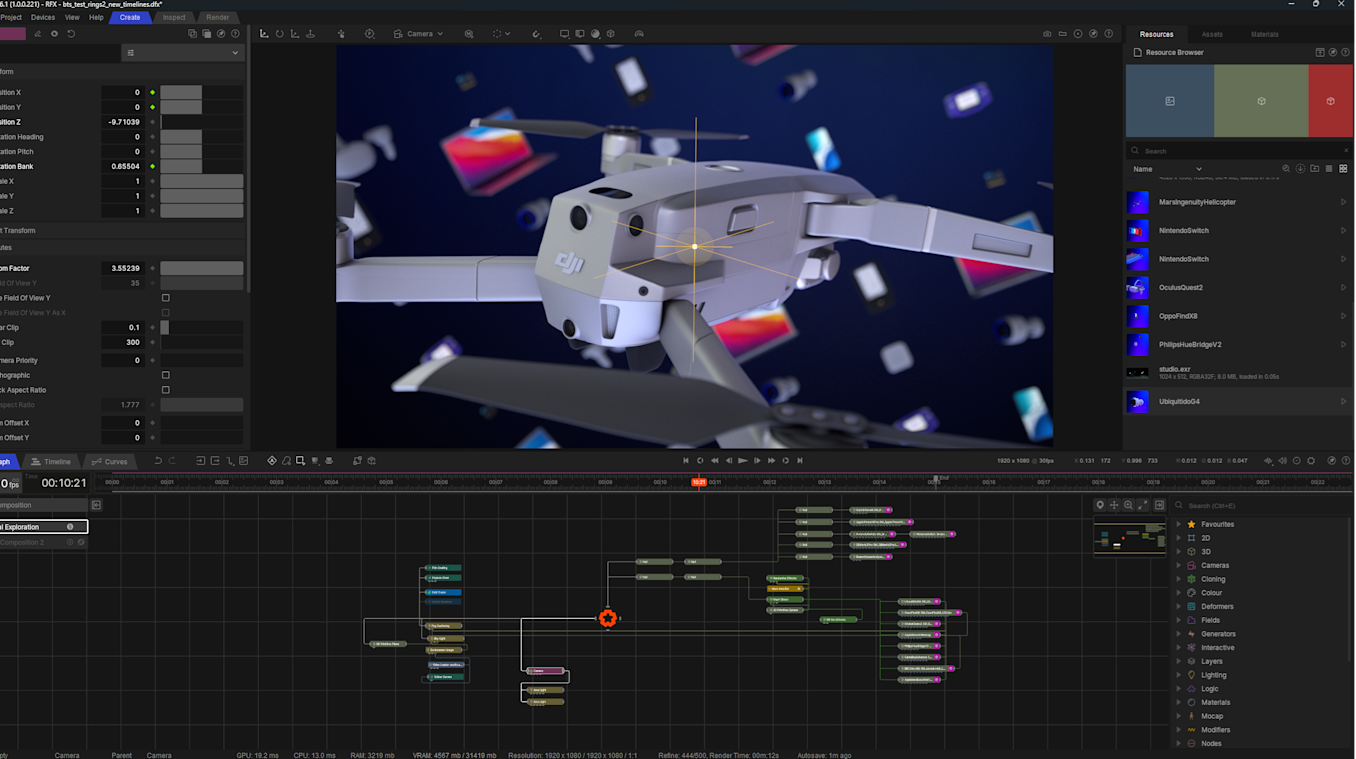Click the undo arrow in graph toolbar

157,461
